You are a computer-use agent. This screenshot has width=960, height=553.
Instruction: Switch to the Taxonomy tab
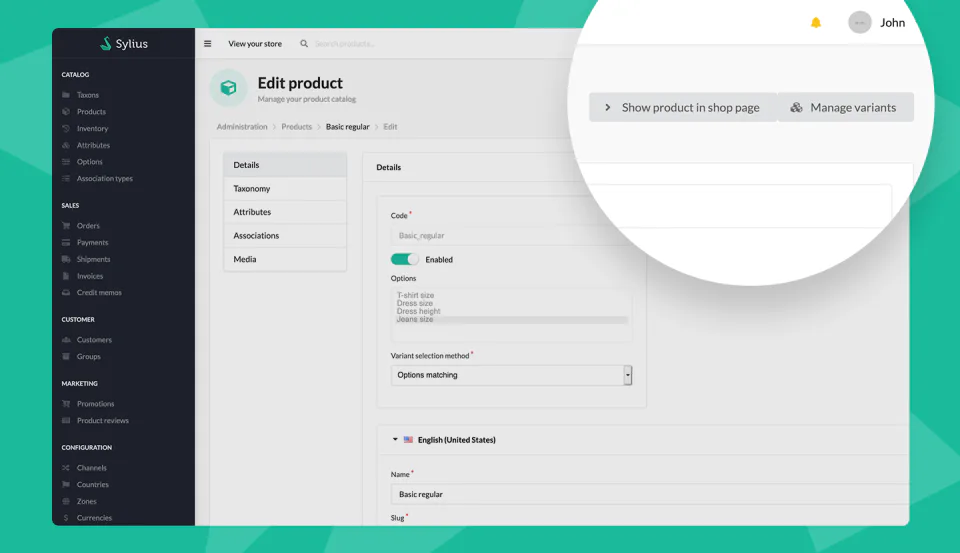click(285, 189)
